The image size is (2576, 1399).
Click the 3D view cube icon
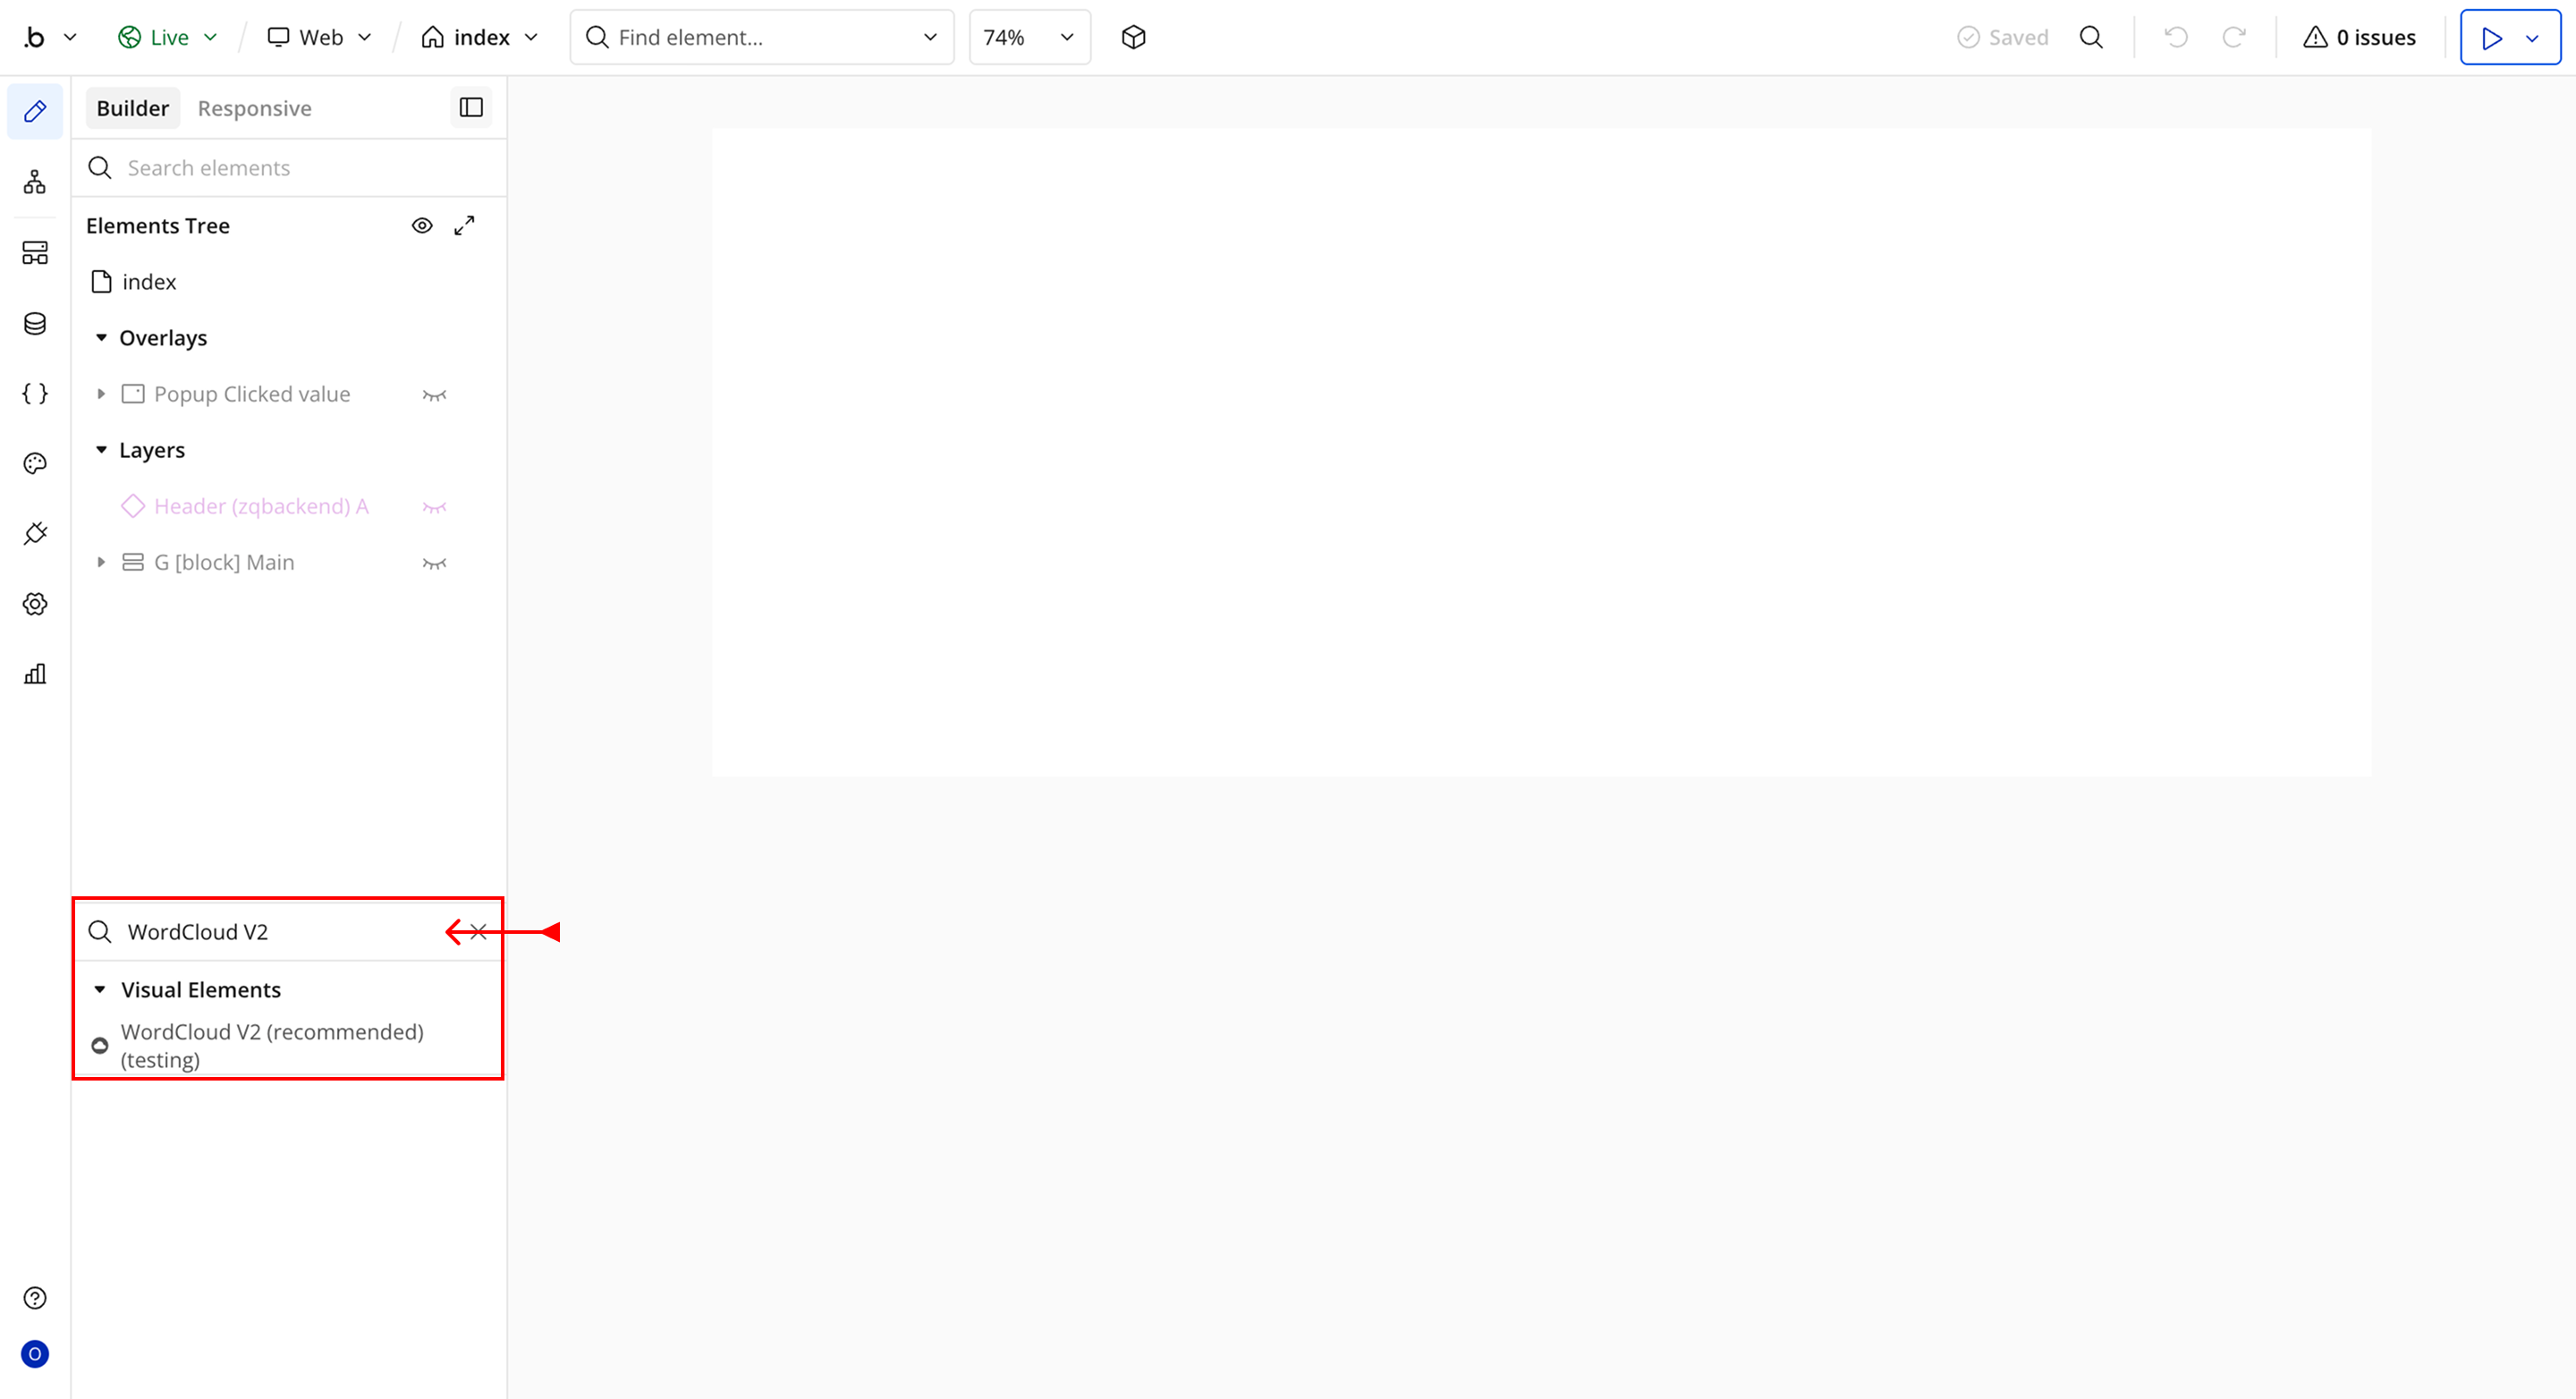point(1133,37)
